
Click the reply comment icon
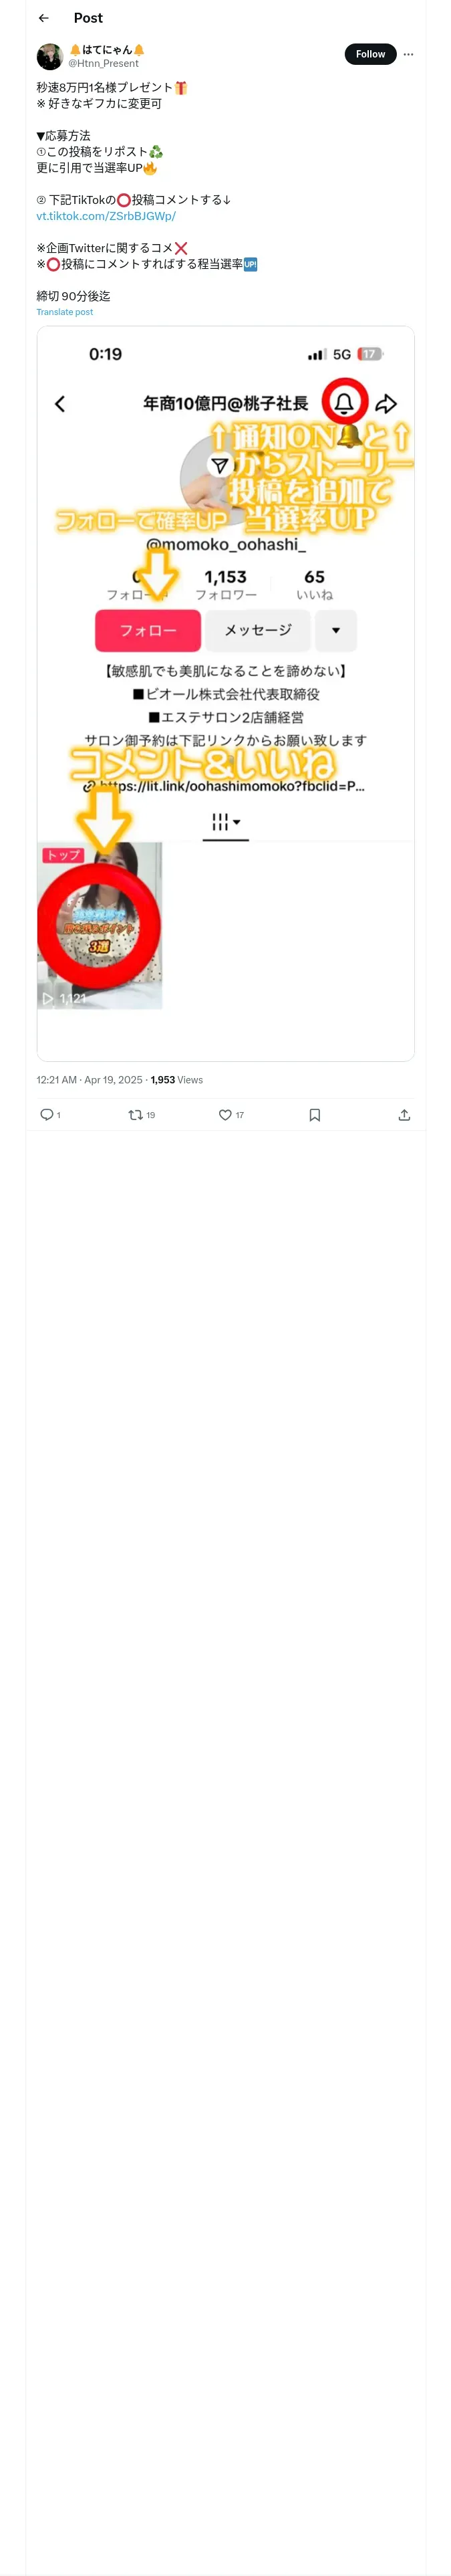[46, 1114]
